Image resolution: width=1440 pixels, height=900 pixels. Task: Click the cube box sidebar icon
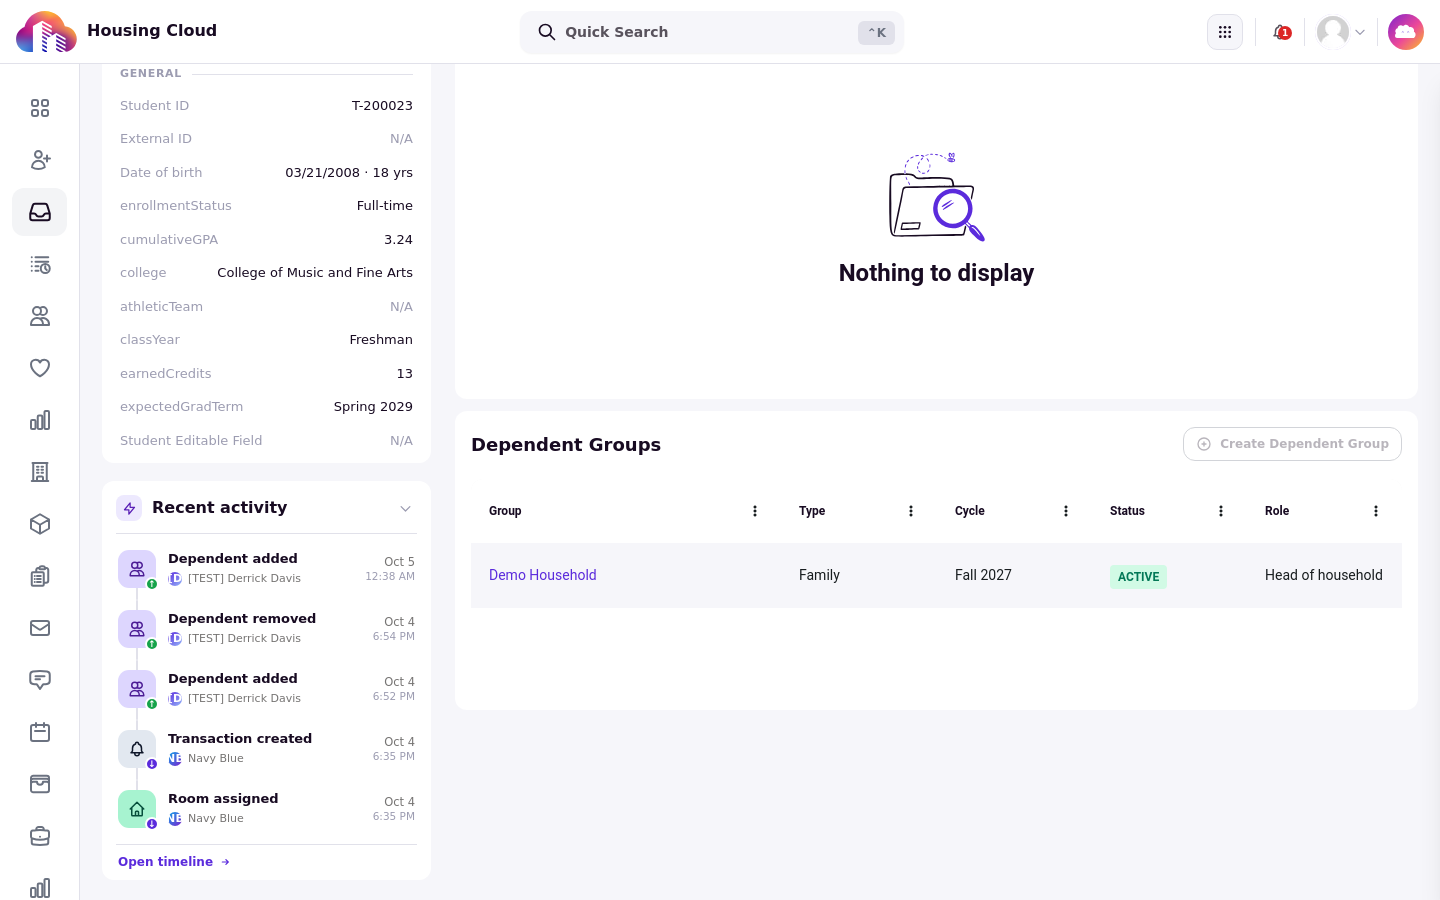click(x=40, y=524)
